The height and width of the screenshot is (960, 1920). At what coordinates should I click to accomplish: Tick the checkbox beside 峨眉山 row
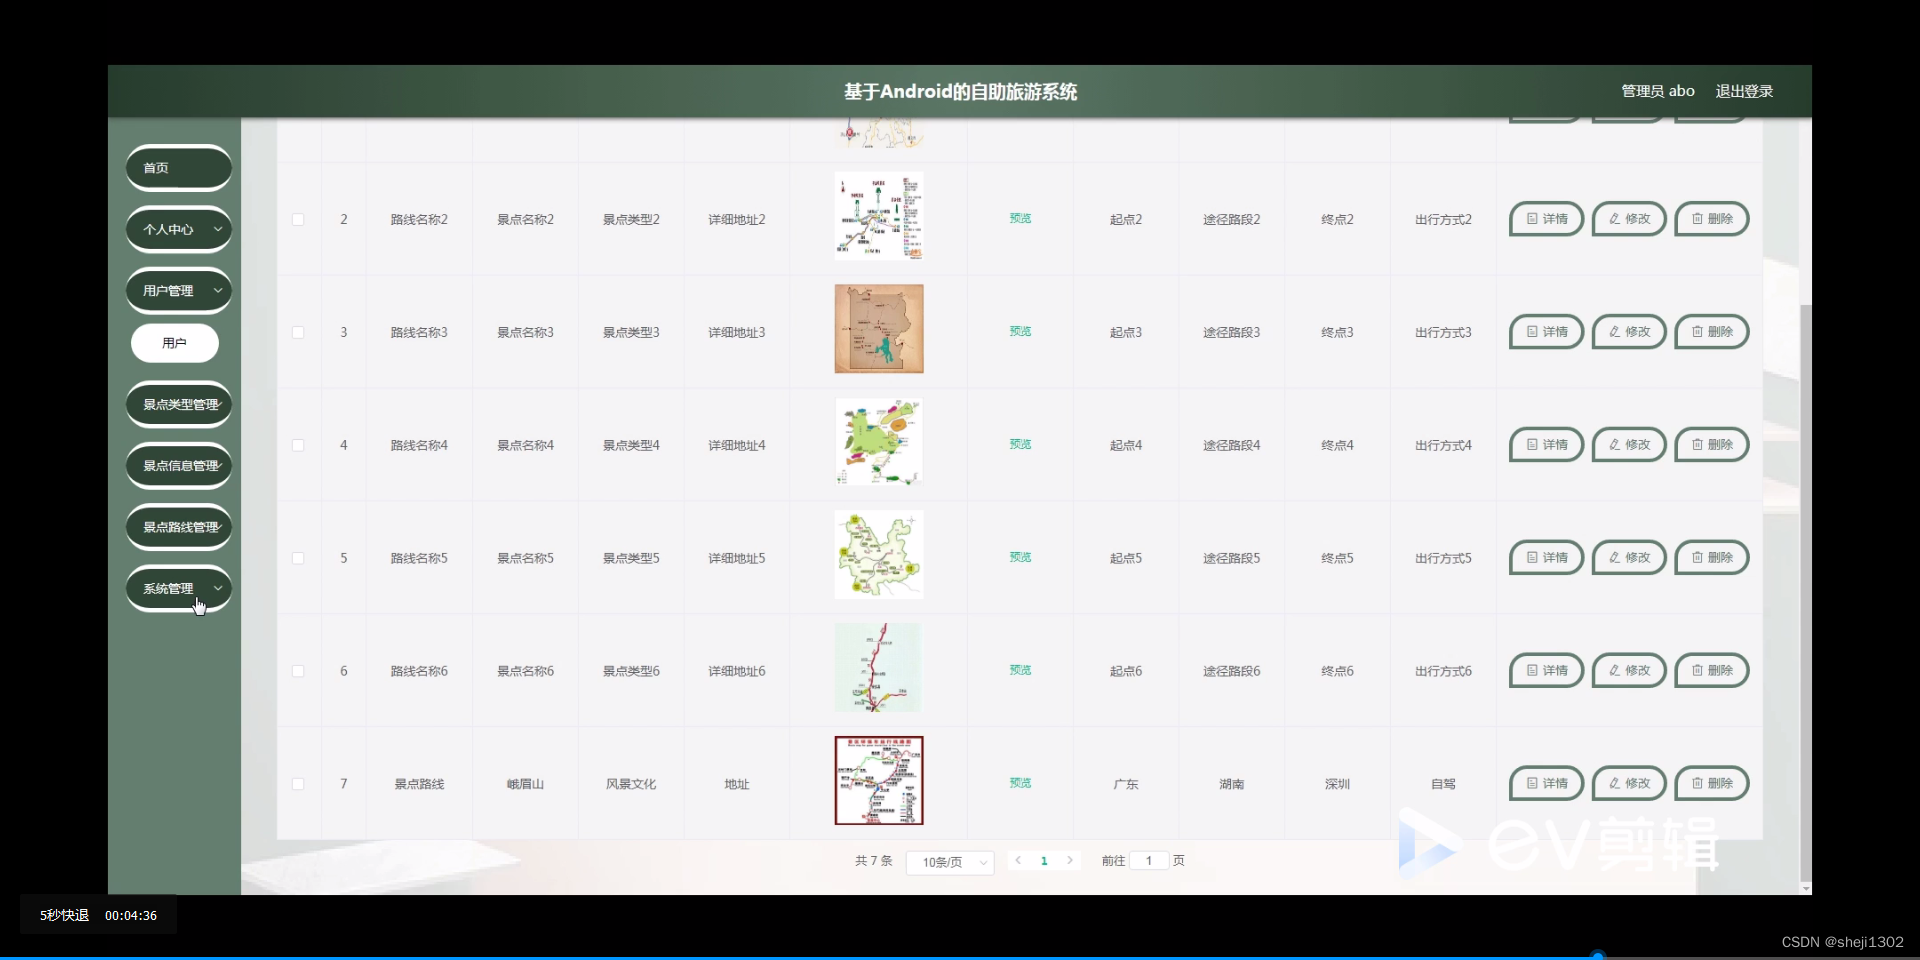click(298, 784)
